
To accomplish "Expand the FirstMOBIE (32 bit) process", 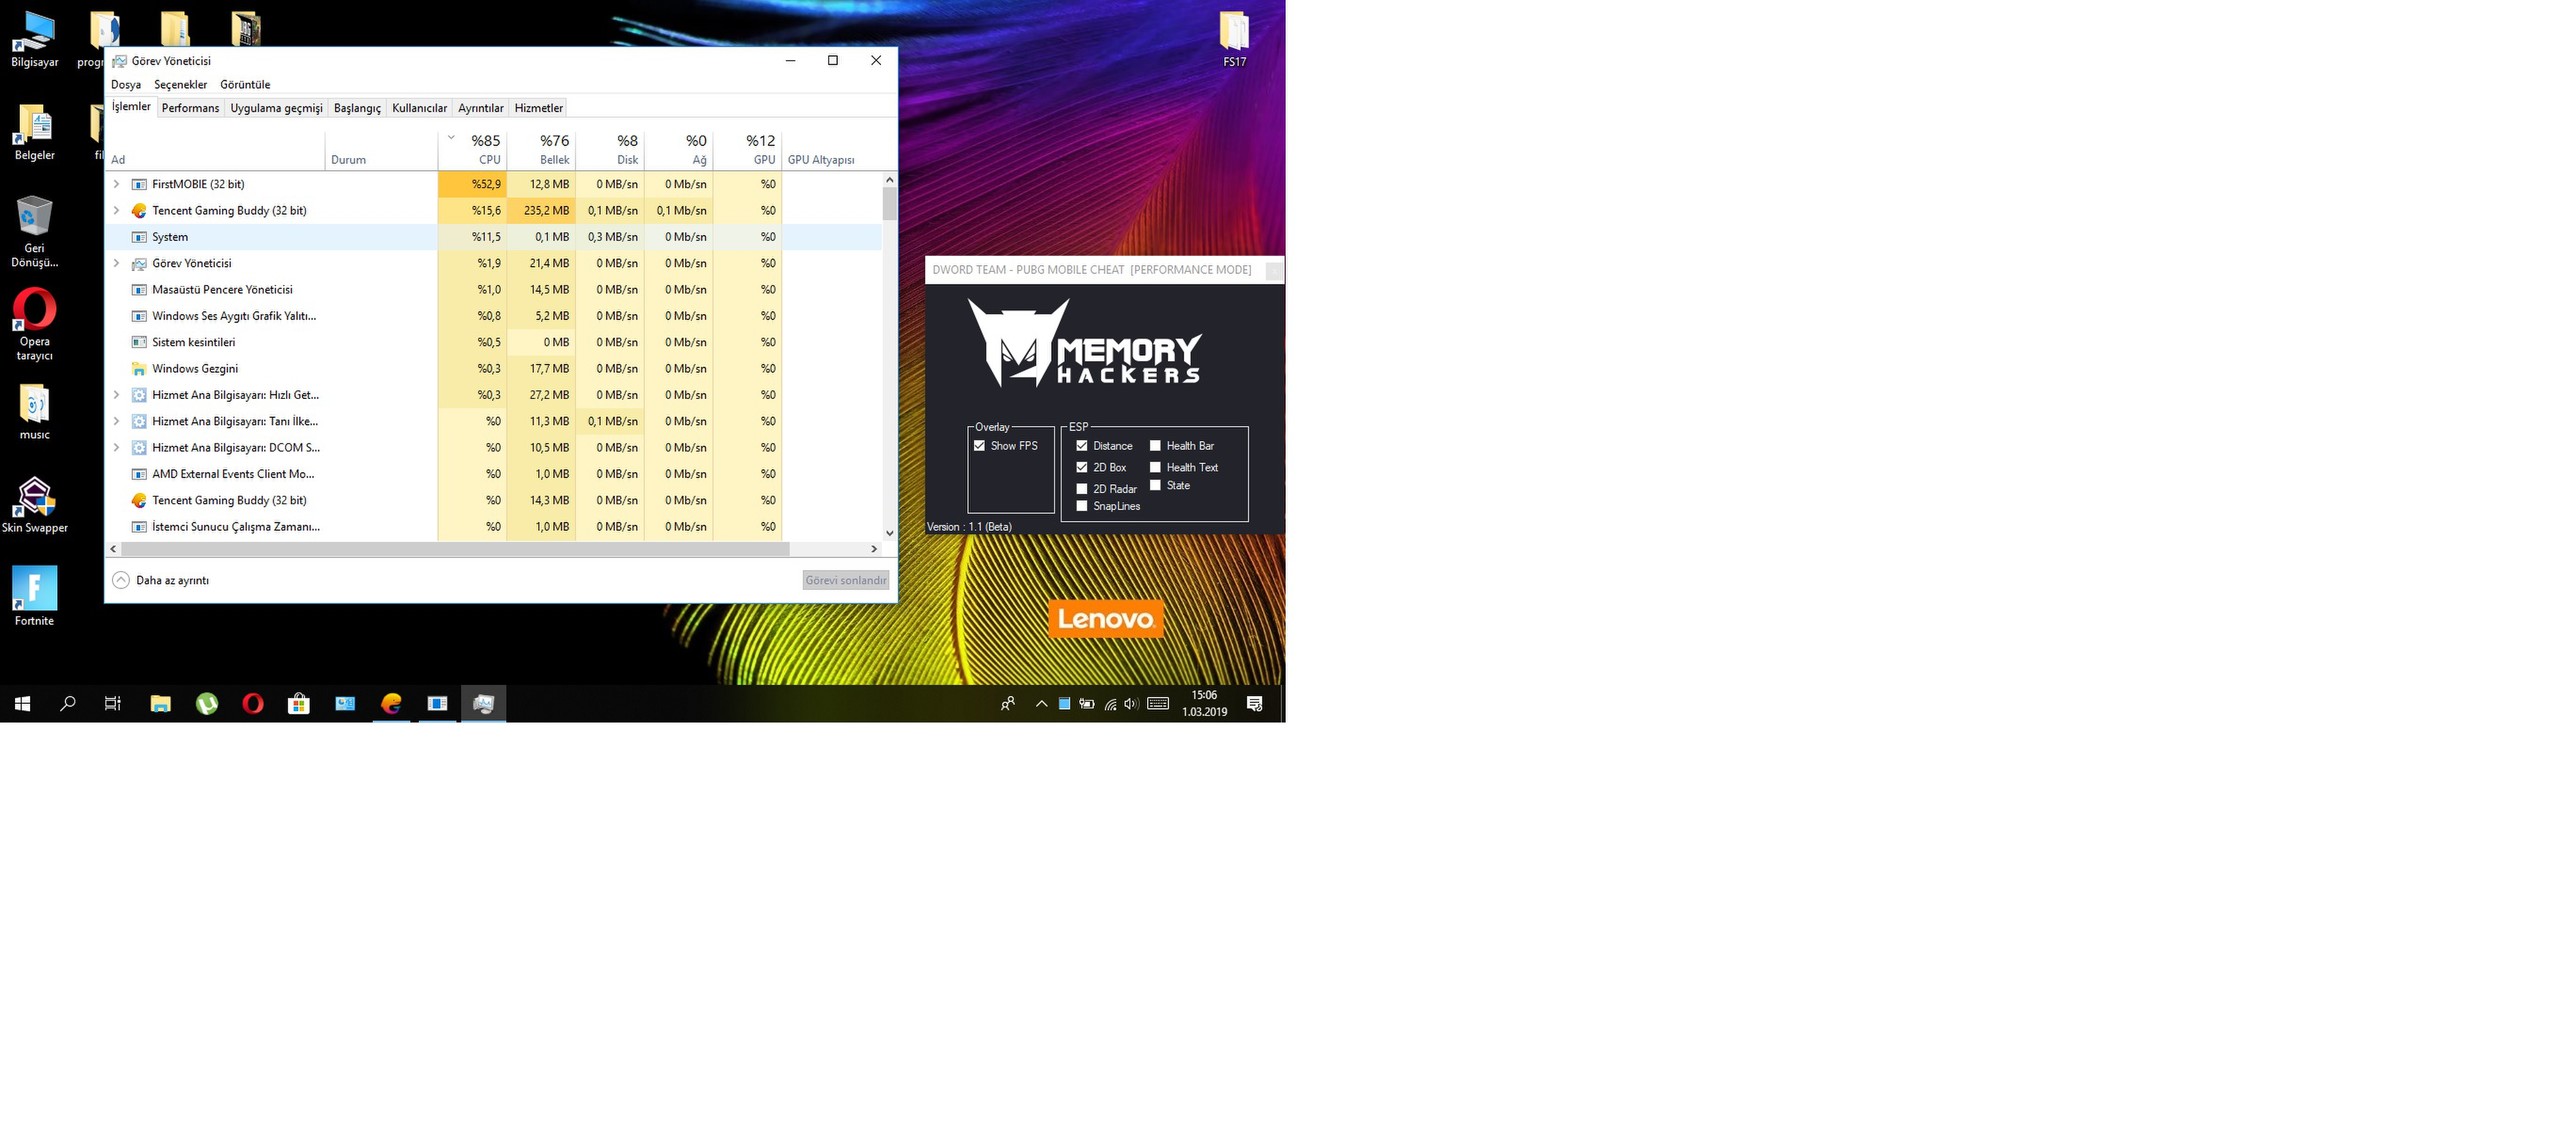I will [x=116, y=184].
